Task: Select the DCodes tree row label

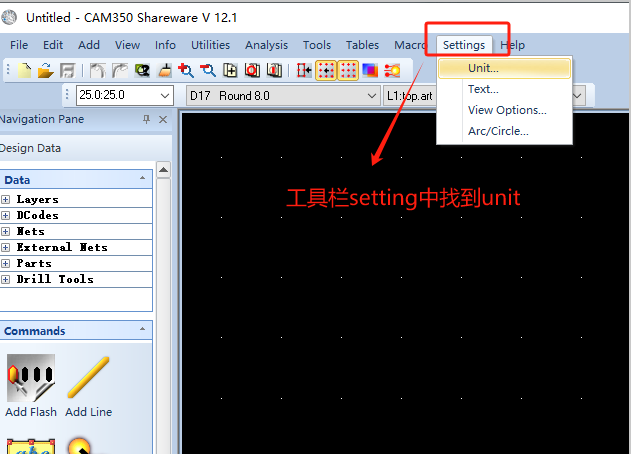Action: point(37,215)
